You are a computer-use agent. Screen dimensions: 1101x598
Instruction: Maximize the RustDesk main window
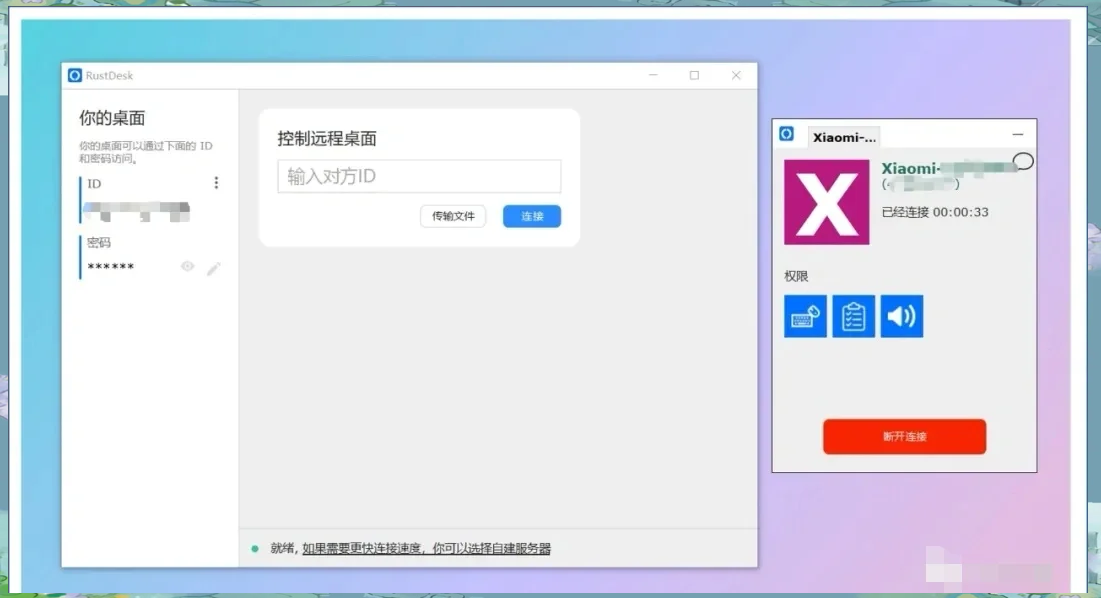point(694,75)
